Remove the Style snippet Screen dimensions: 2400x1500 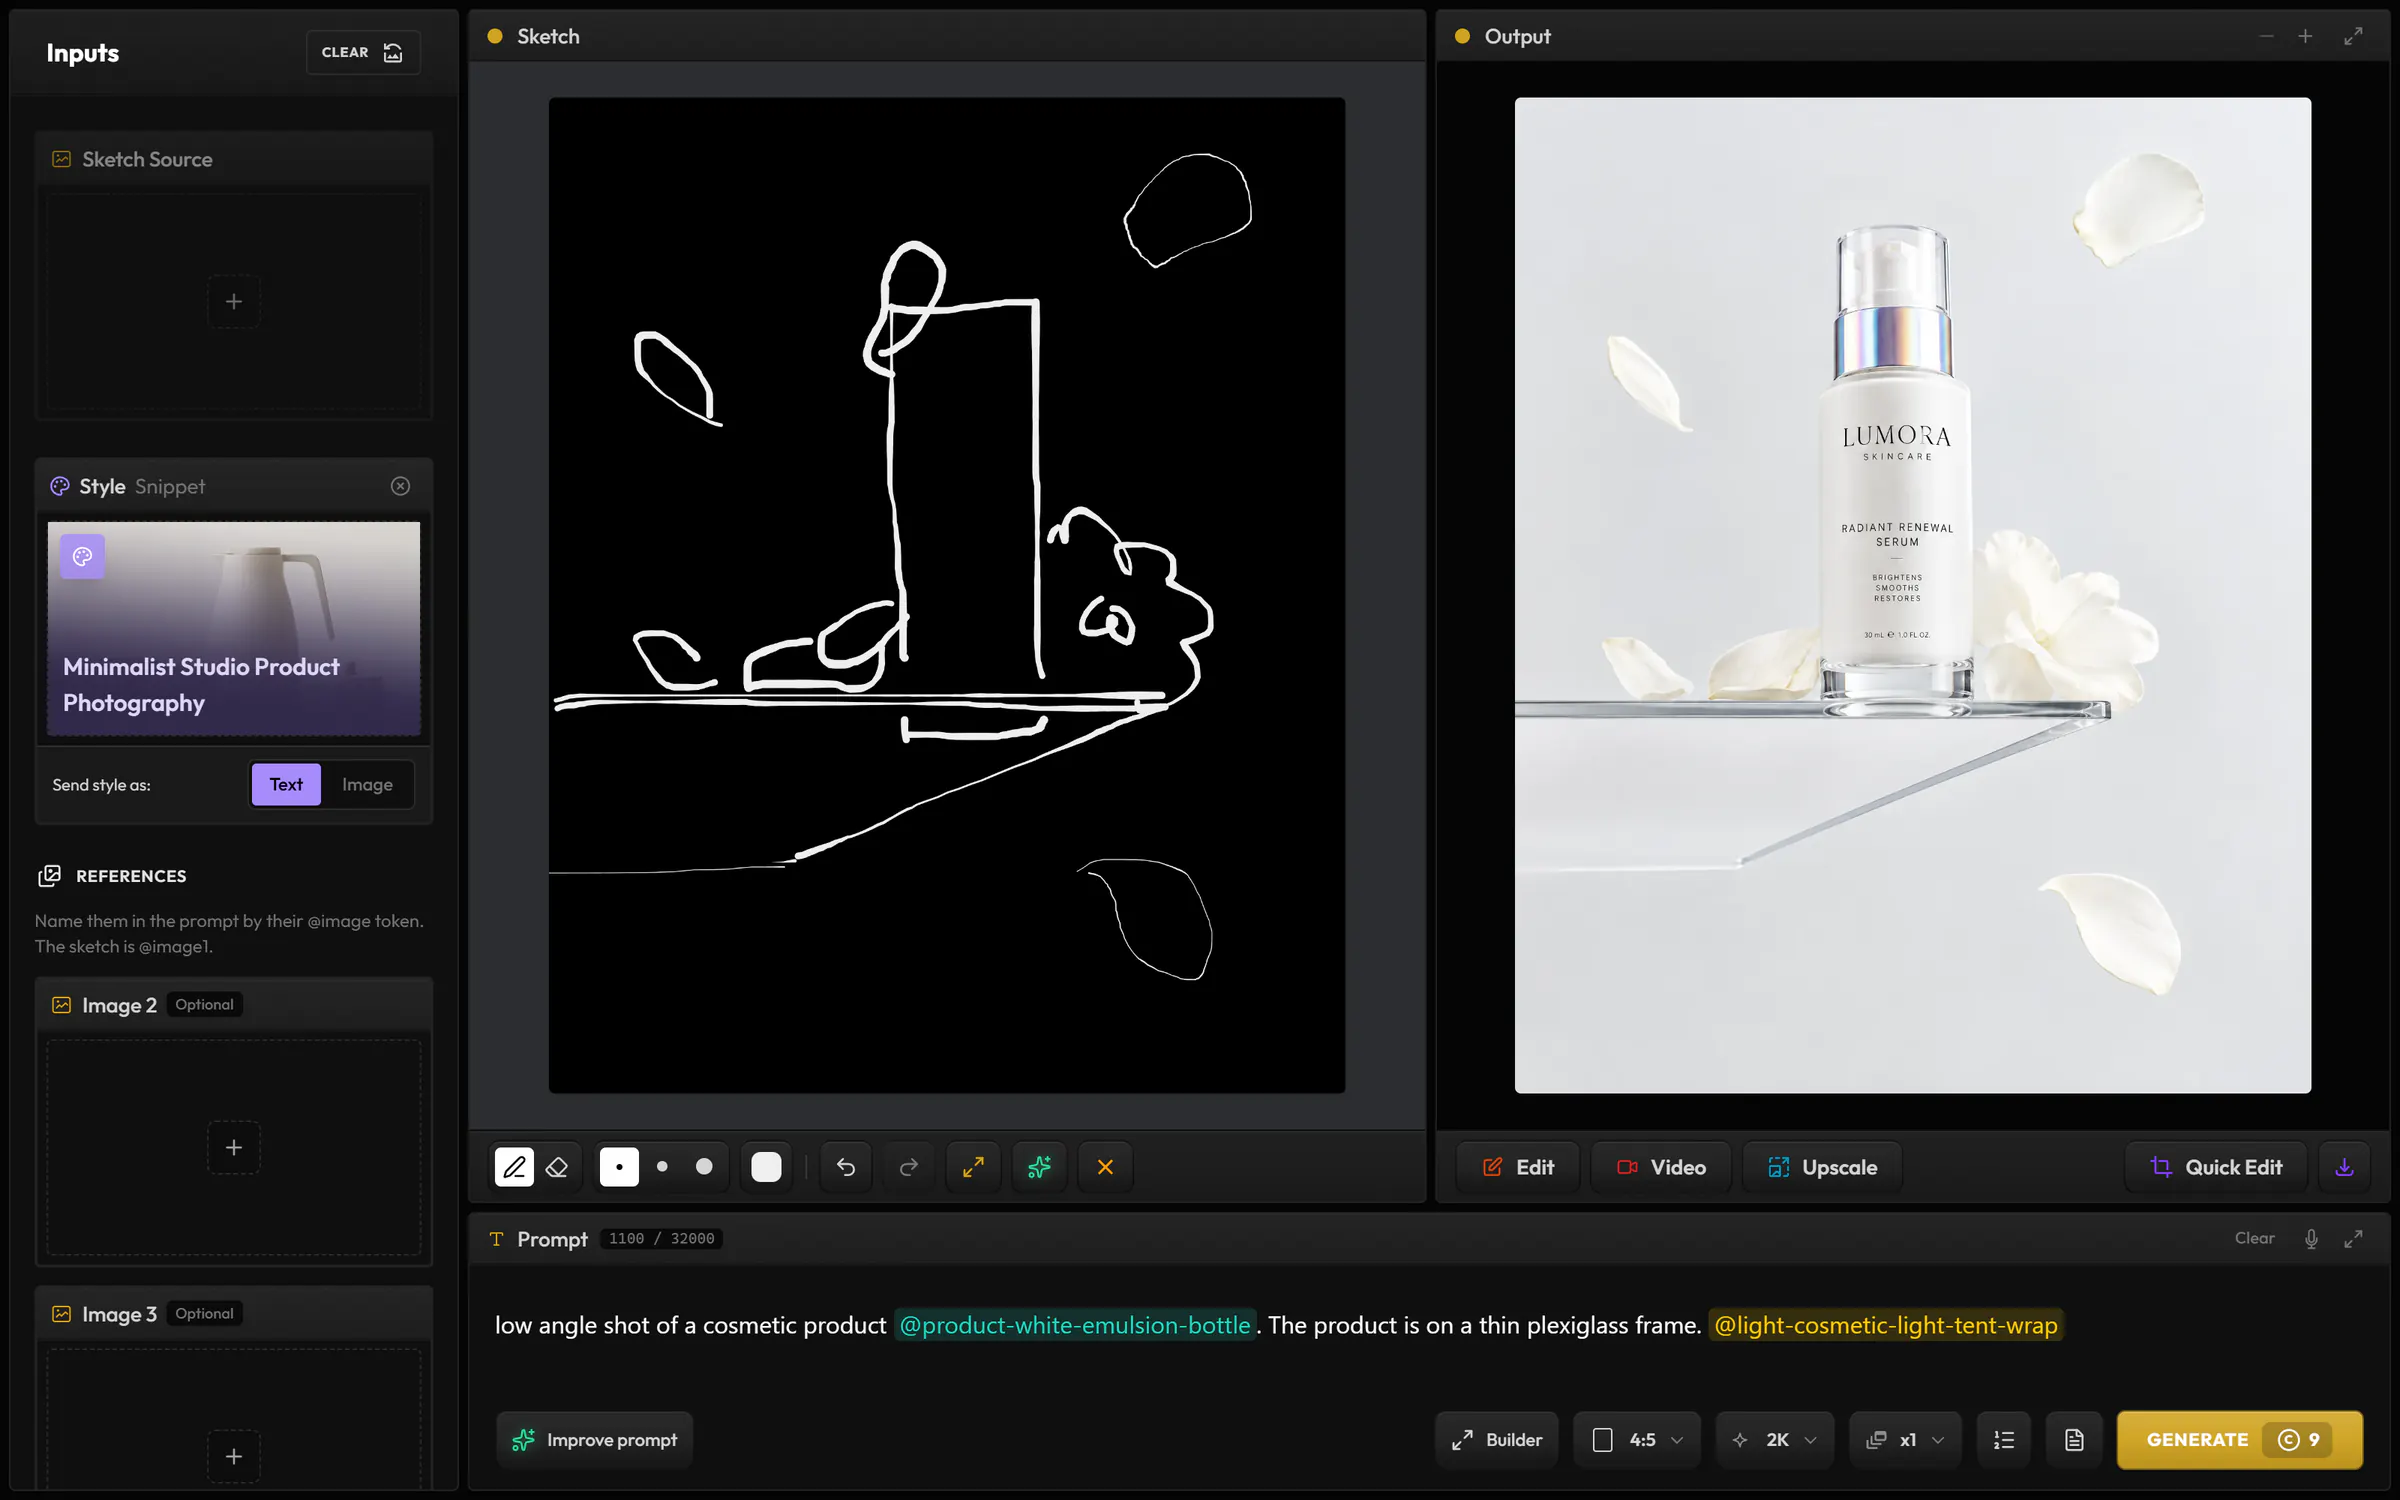point(400,486)
